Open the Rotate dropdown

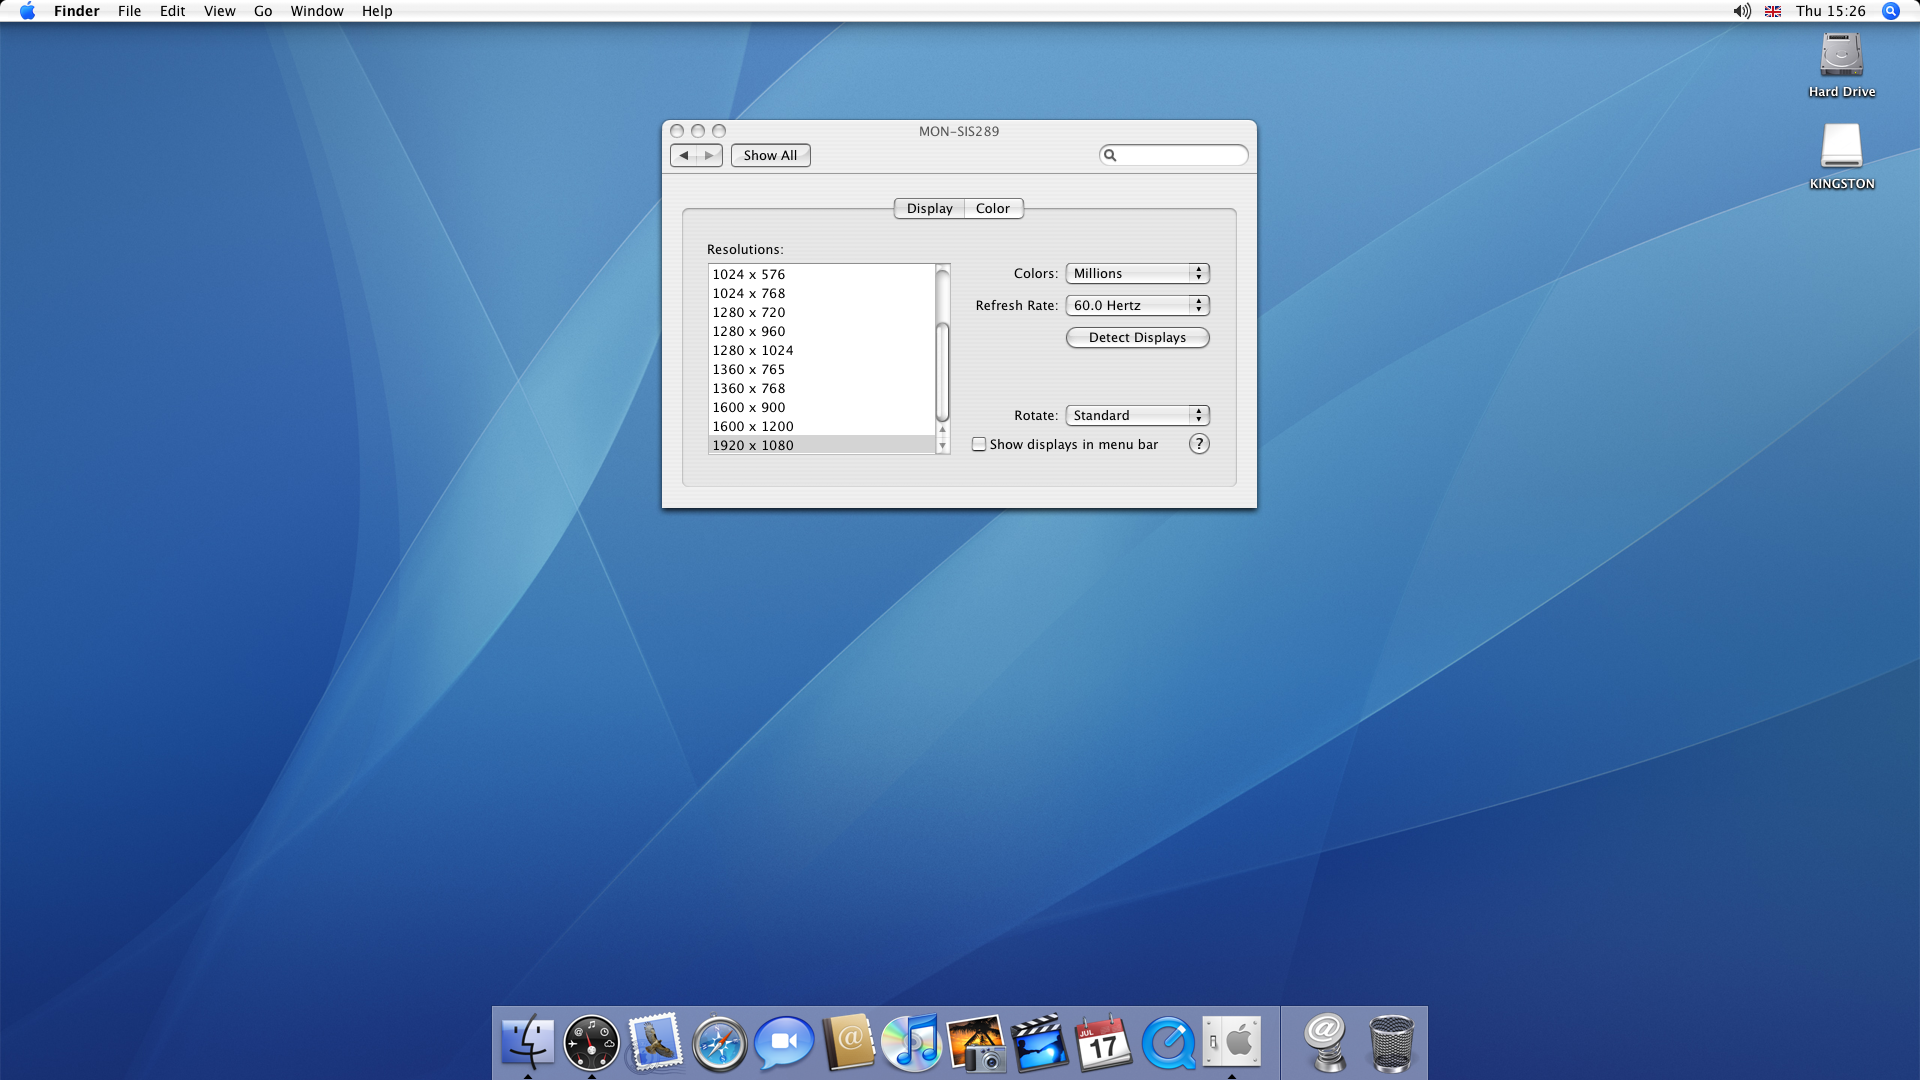(x=1137, y=415)
